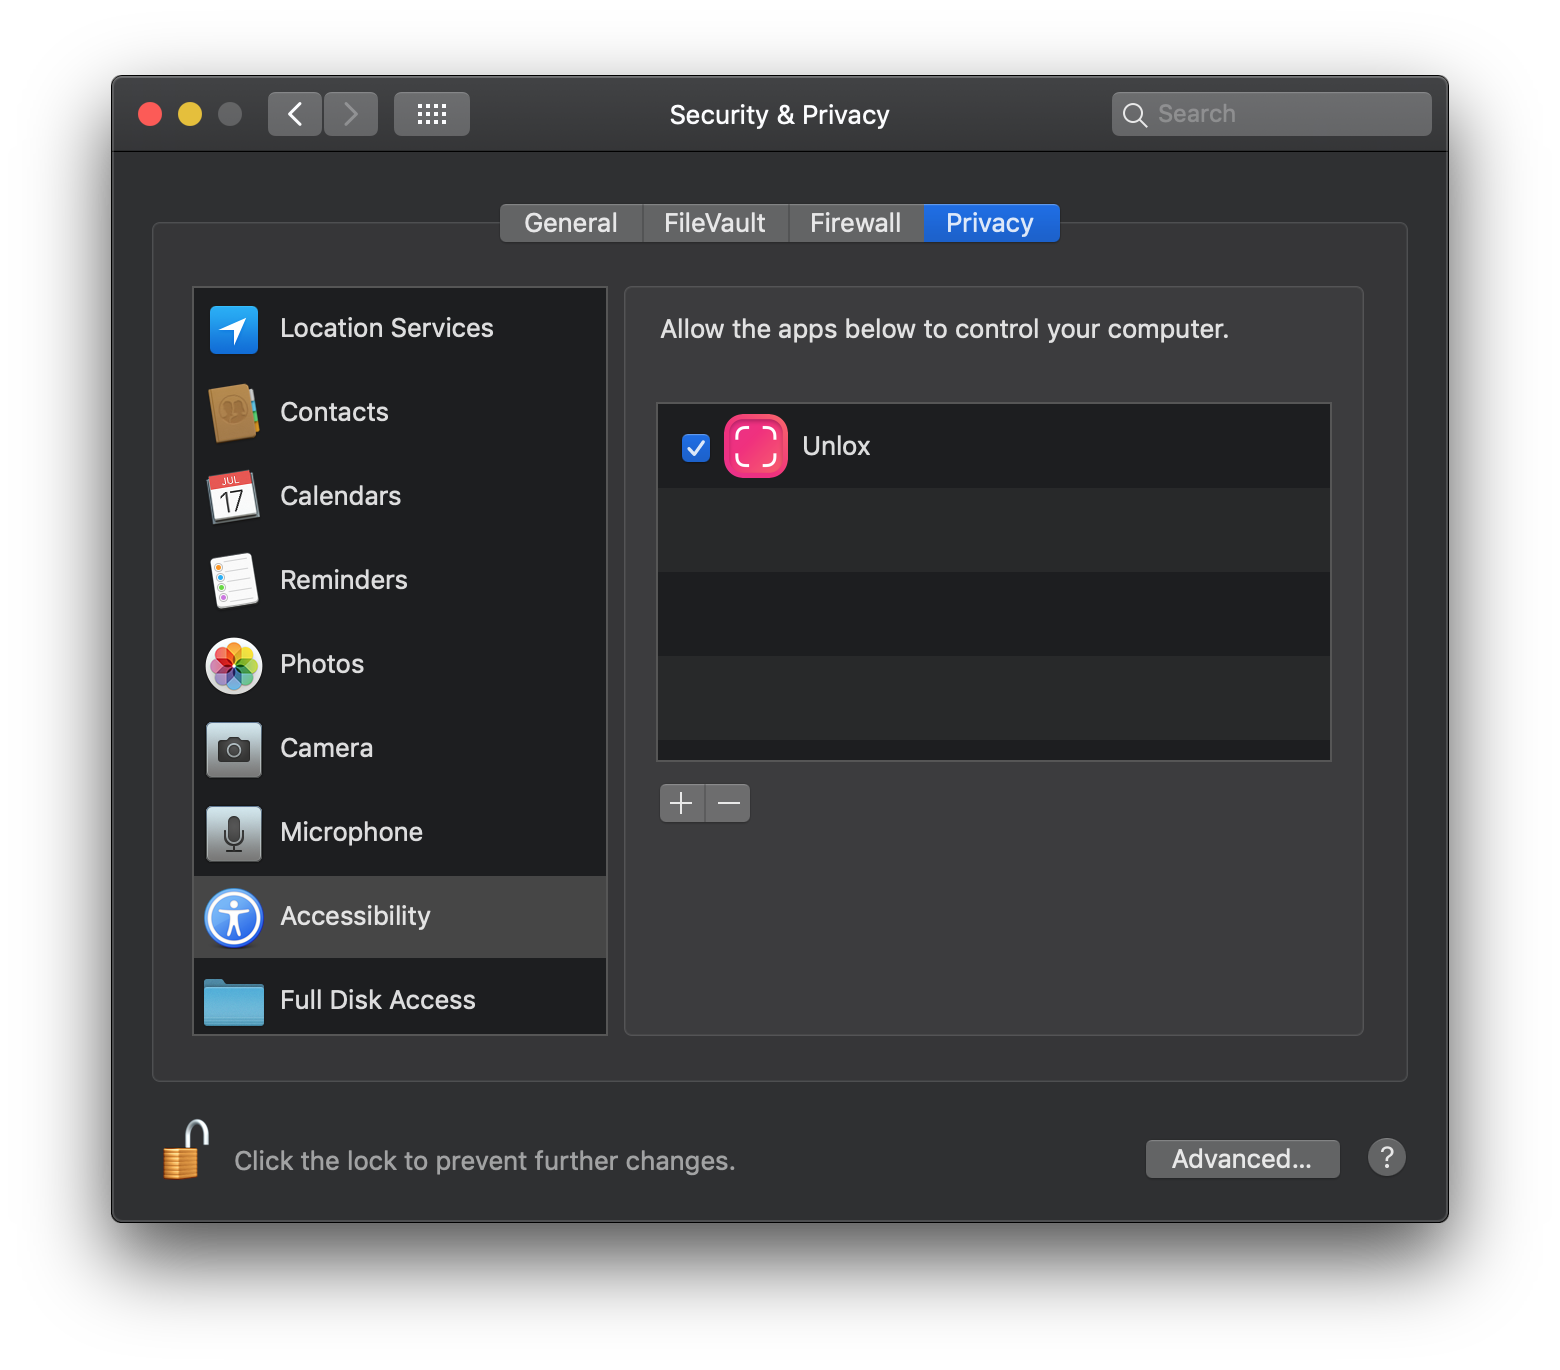Go back with the left chevron

coord(295,114)
